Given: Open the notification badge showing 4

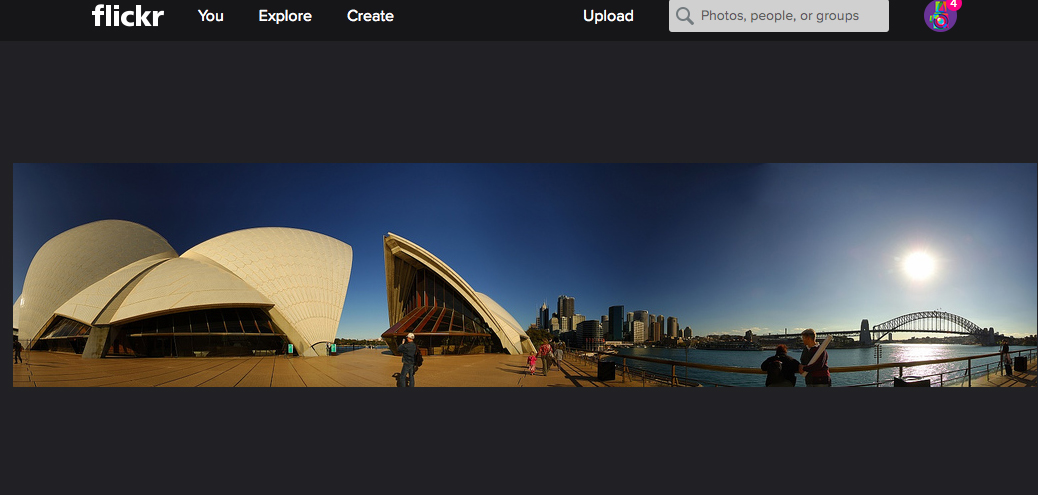Looking at the screenshot, I should click(x=953, y=4).
